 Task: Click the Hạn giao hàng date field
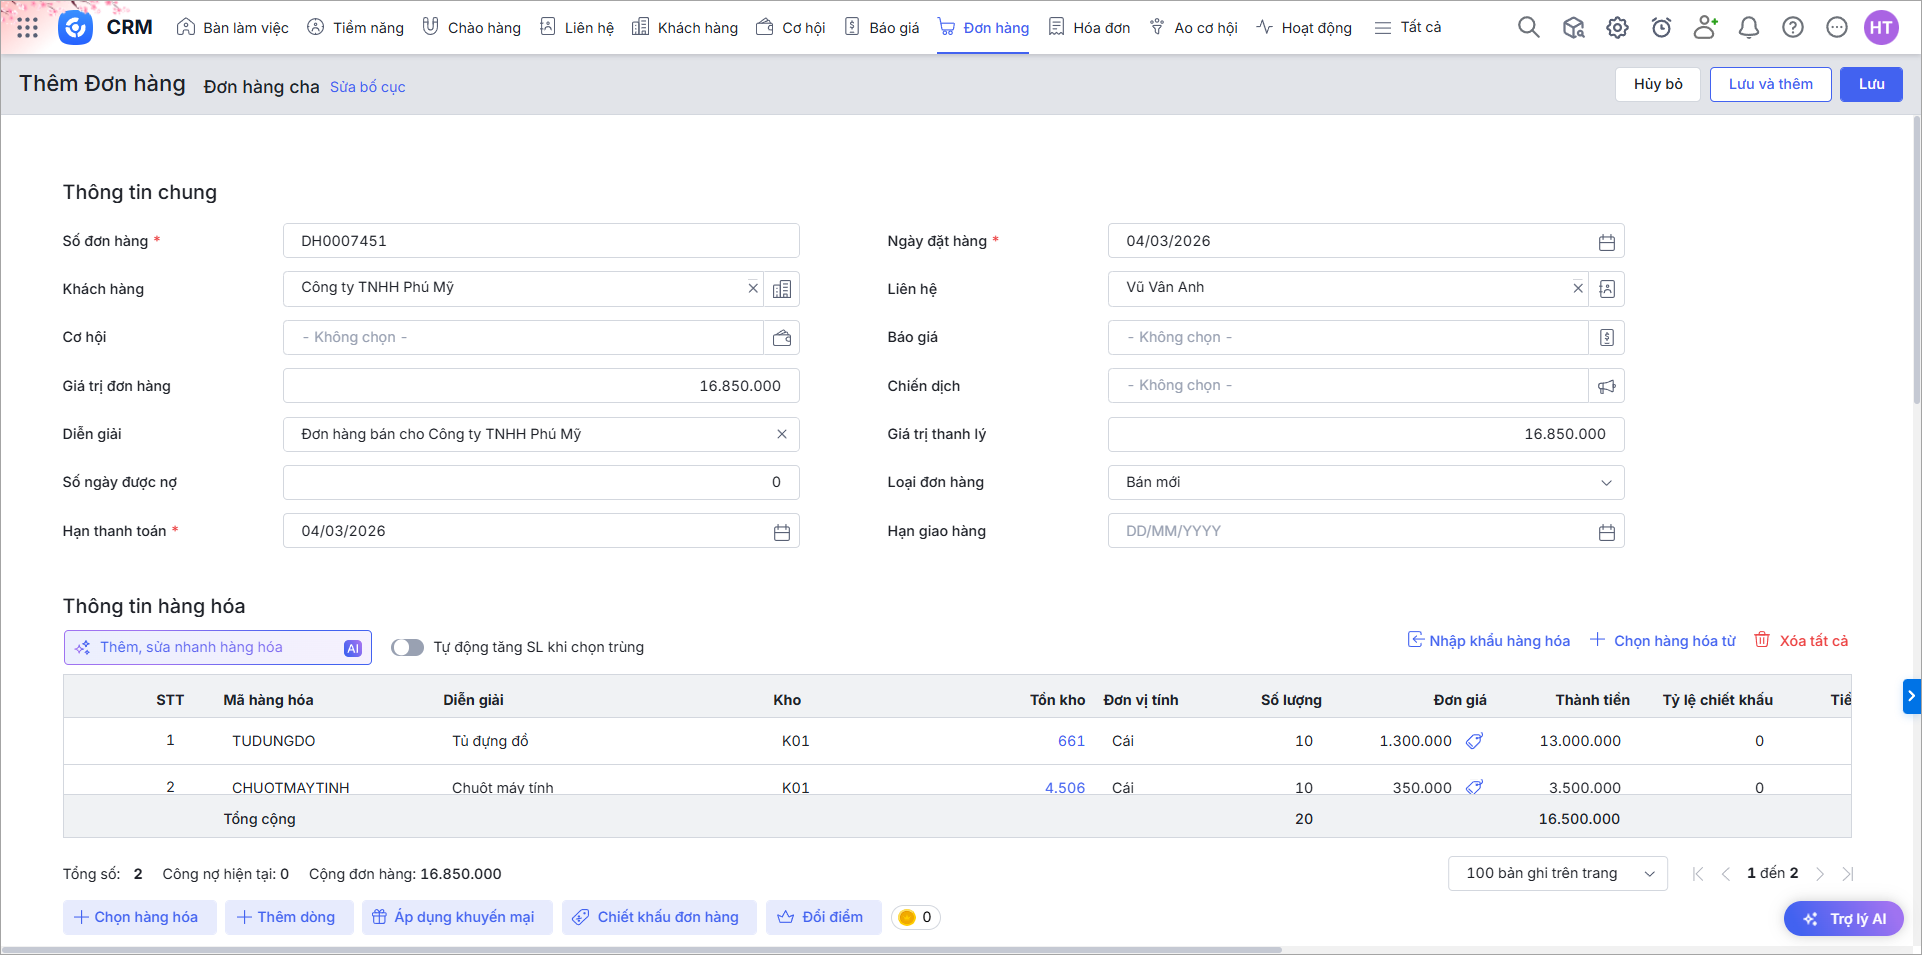pyautogui.click(x=1350, y=531)
